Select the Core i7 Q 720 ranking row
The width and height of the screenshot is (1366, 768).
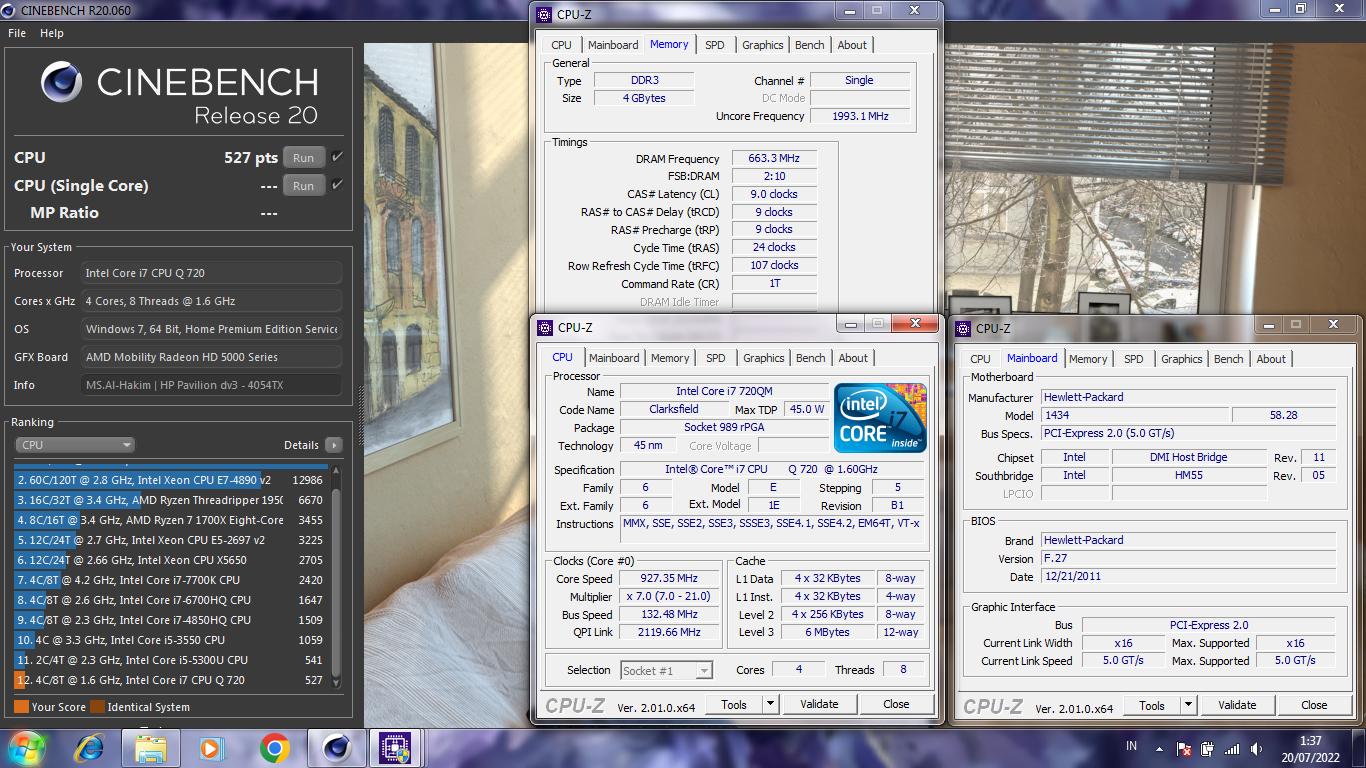tap(170, 680)
